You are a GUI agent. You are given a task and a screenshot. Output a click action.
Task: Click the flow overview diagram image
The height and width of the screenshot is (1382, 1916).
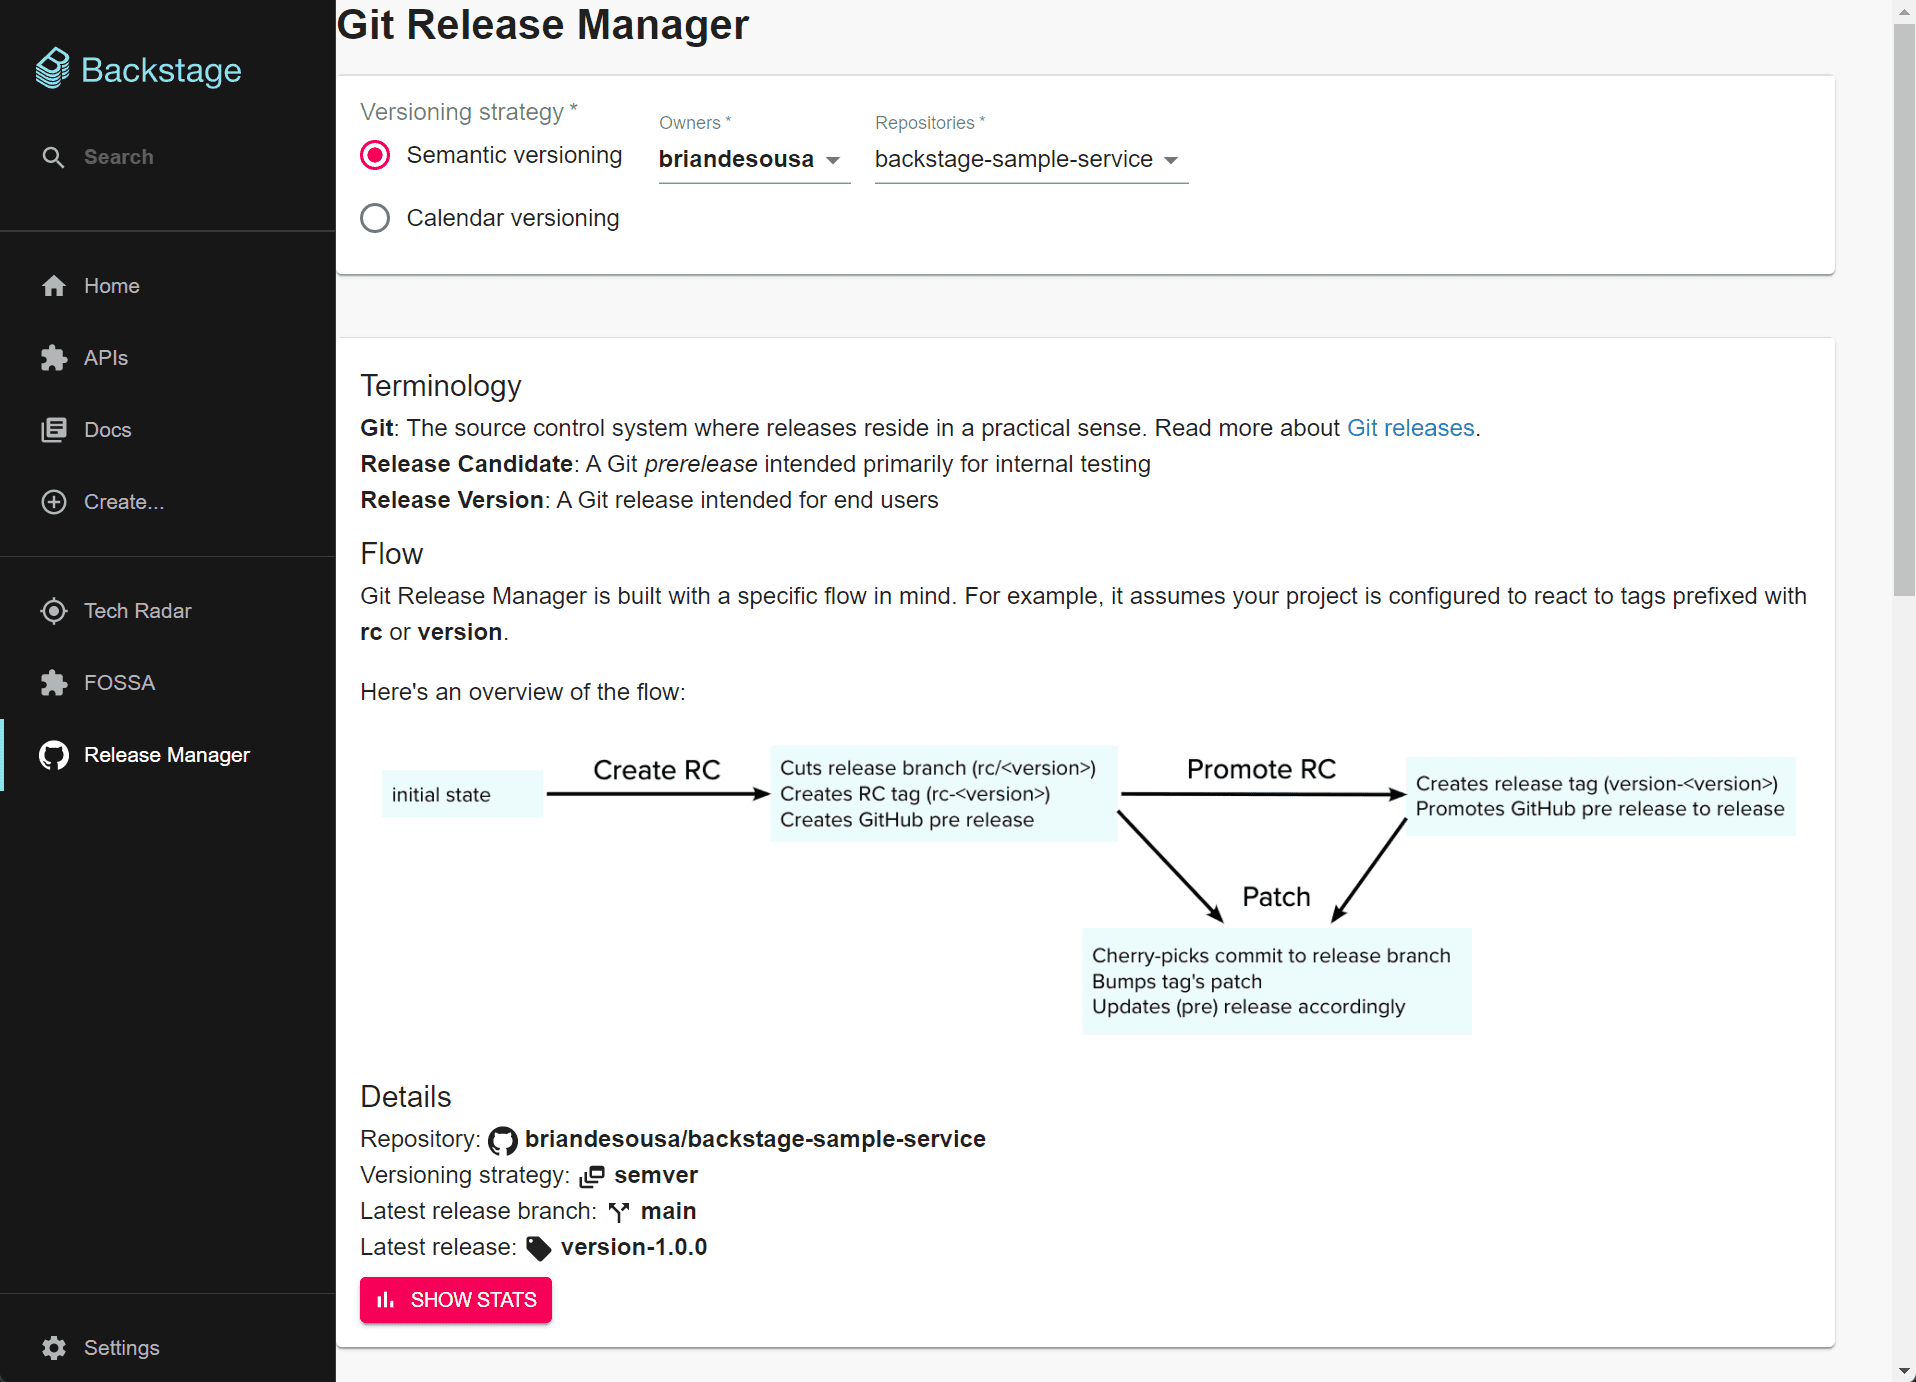[x=1089, y=890]
